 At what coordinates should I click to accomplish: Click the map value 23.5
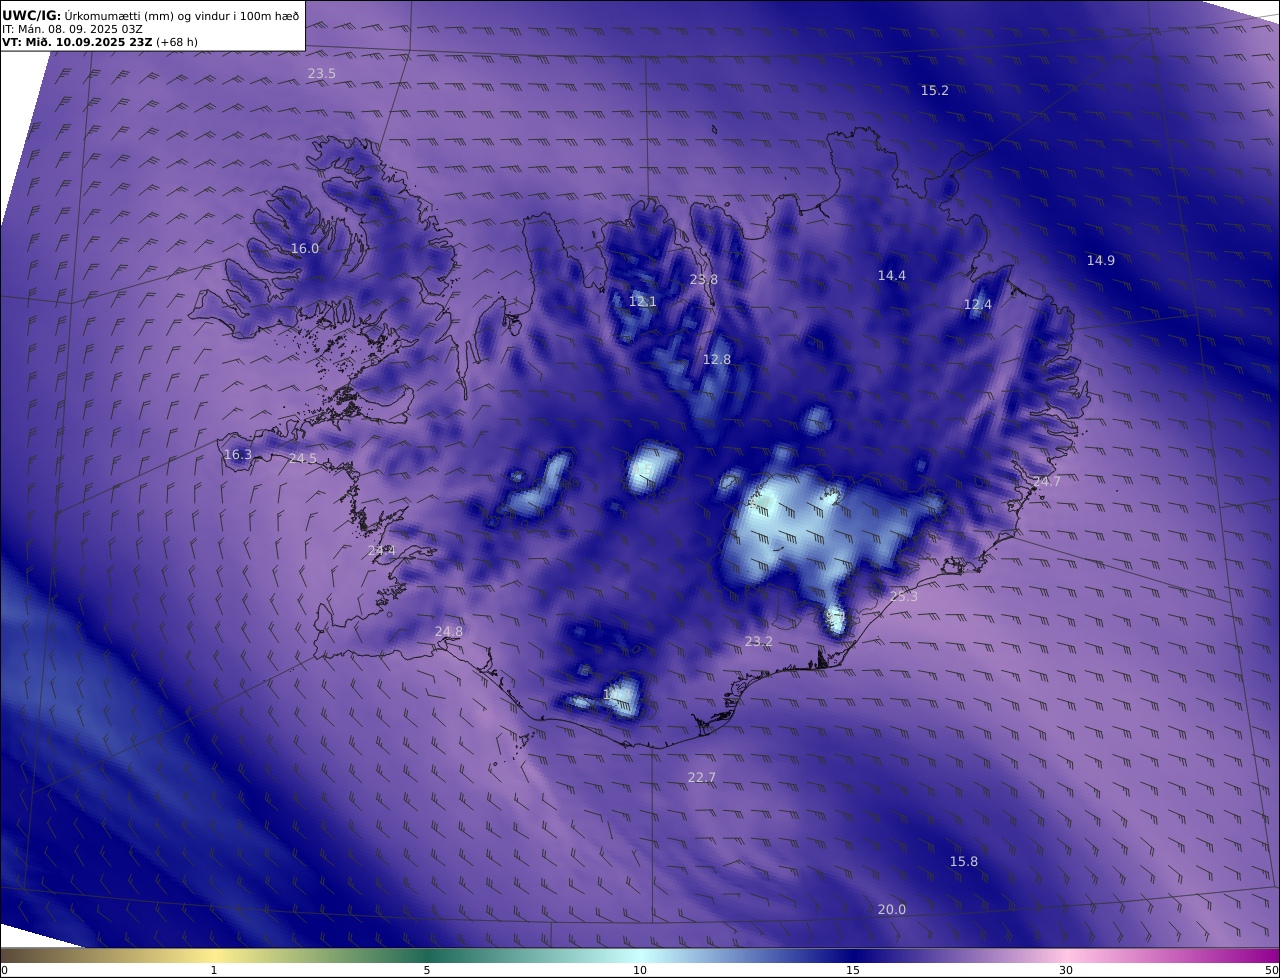tap(321, 74)
